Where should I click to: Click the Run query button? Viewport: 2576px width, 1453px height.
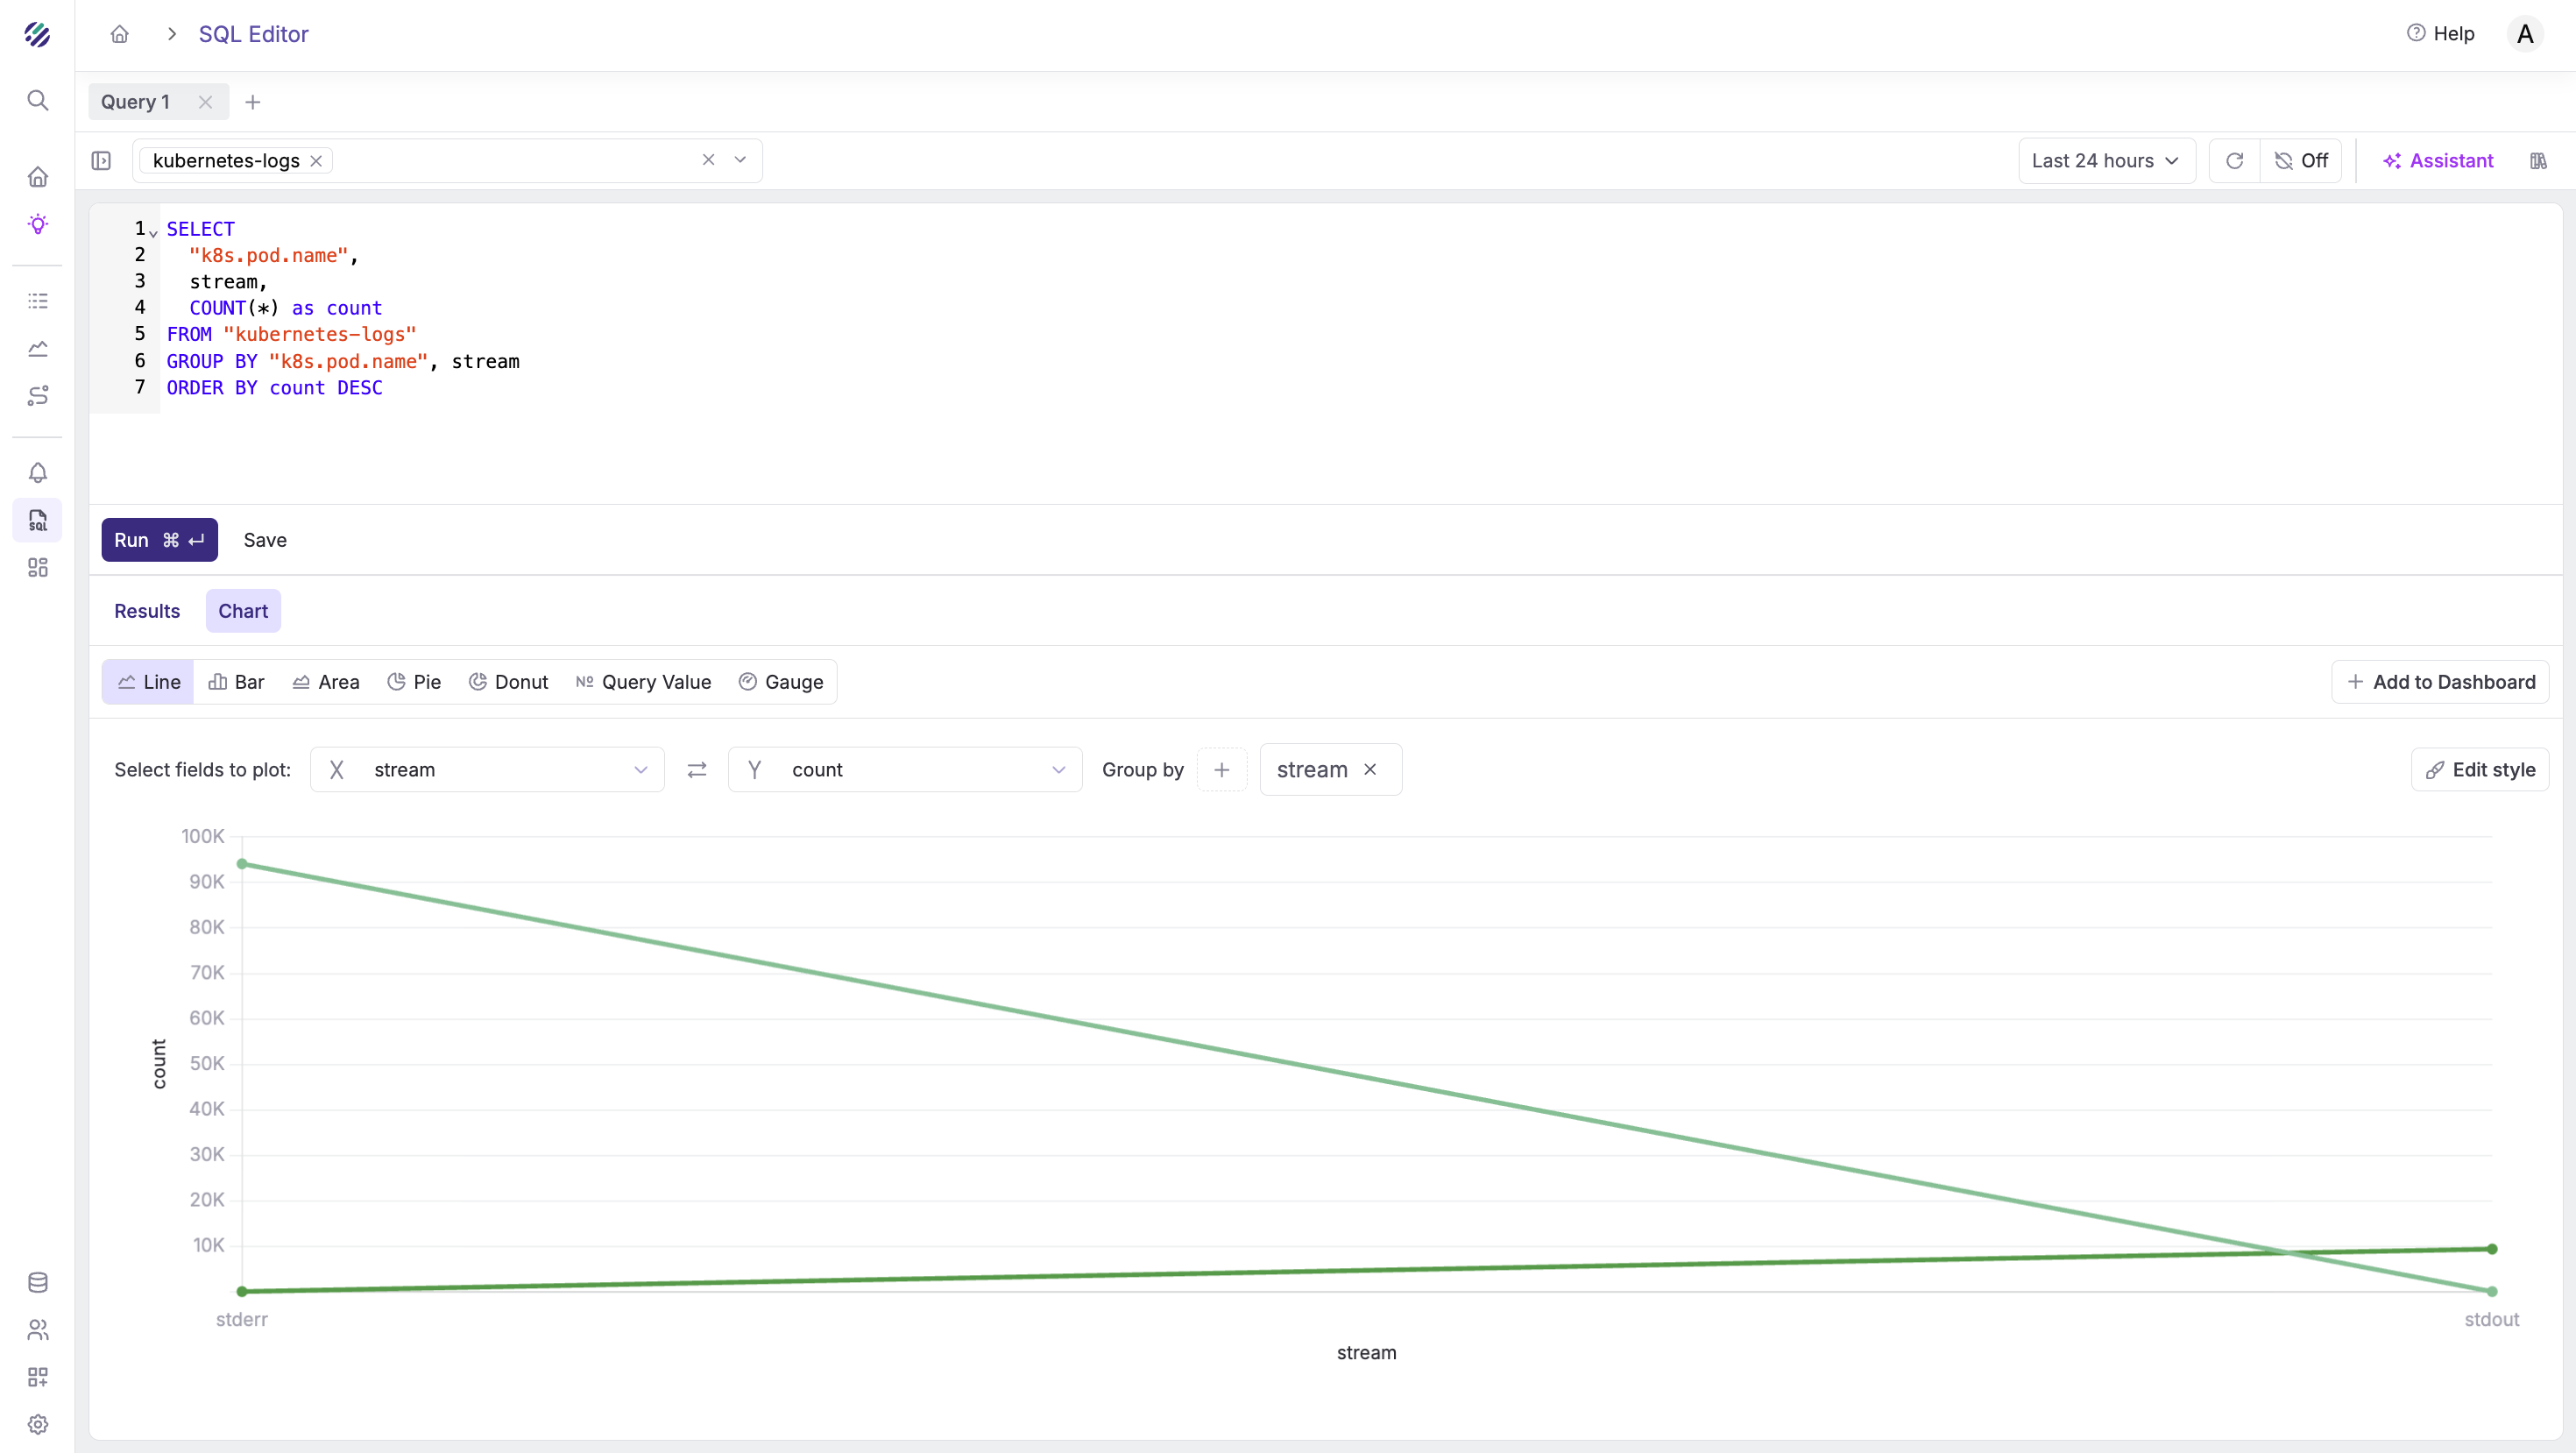coord(159,540)
